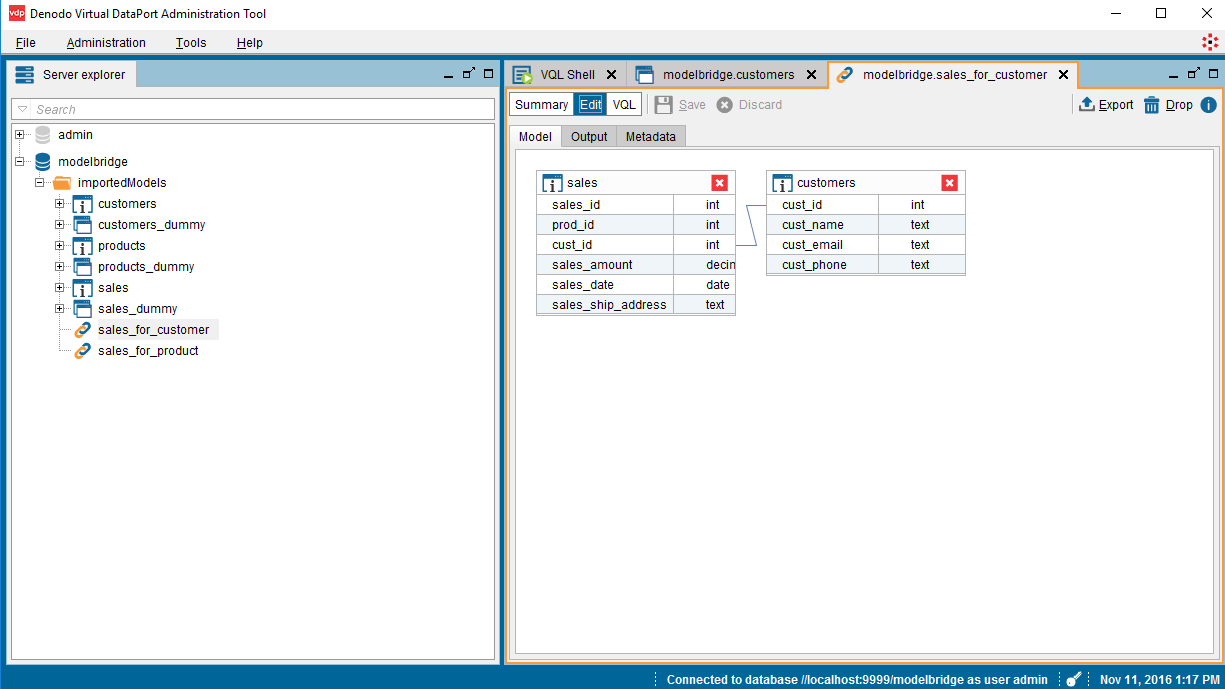Screen dimensions: 1225x689
Task: Switch to VQL view mode
Action: 624,105
